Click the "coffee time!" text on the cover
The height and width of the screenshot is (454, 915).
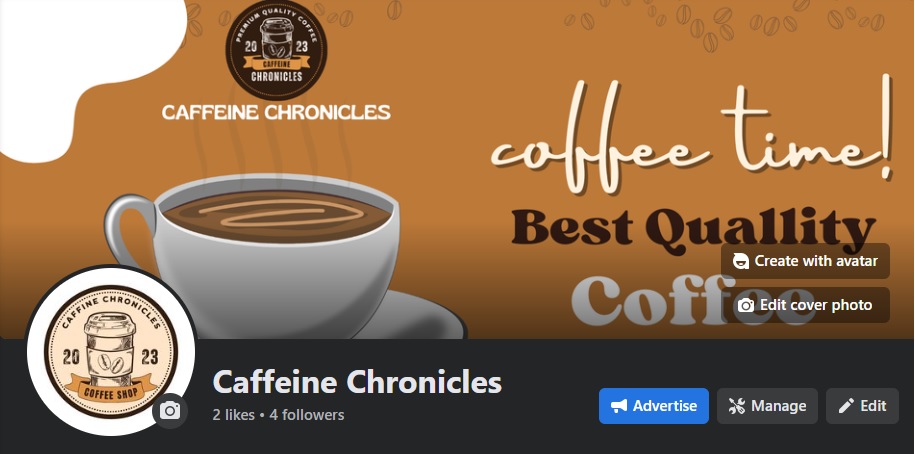tap(692, 137)
